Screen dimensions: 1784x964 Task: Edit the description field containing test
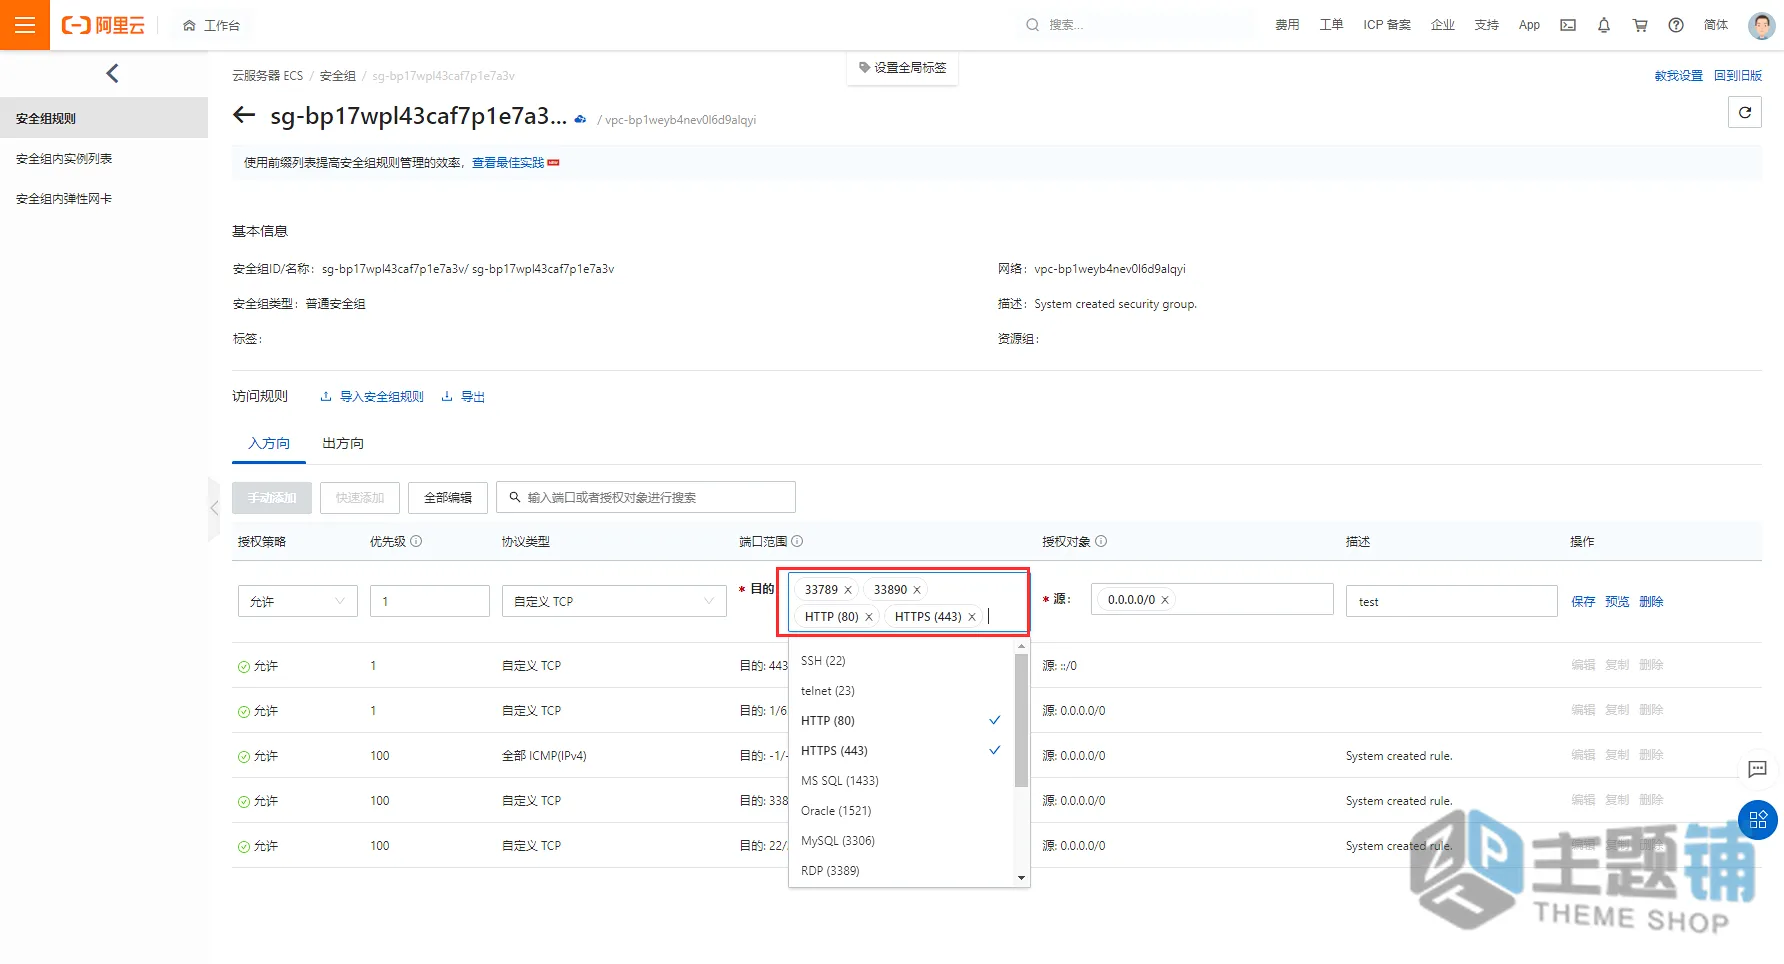pyautogui.click(x=1451, y=601)
